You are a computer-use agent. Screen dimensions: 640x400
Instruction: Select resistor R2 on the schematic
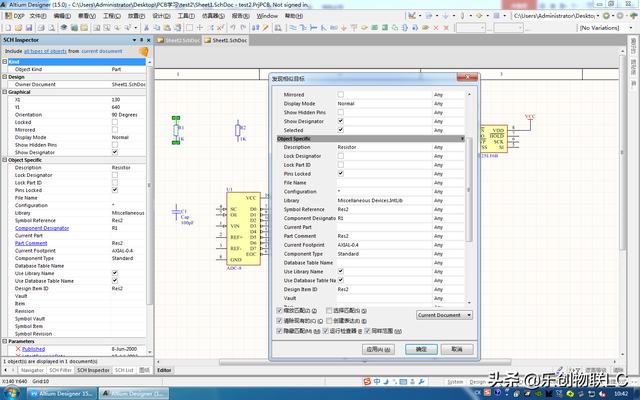tap(238, 131)
